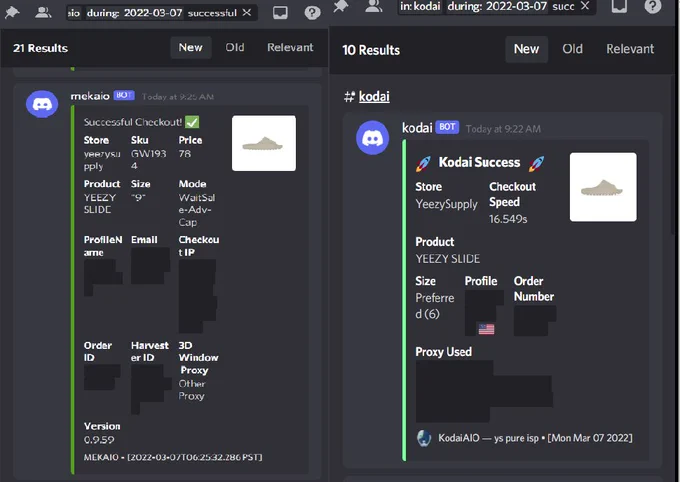Click the '0.9.59' version value

pyautogui.click(x=99, y=440)
